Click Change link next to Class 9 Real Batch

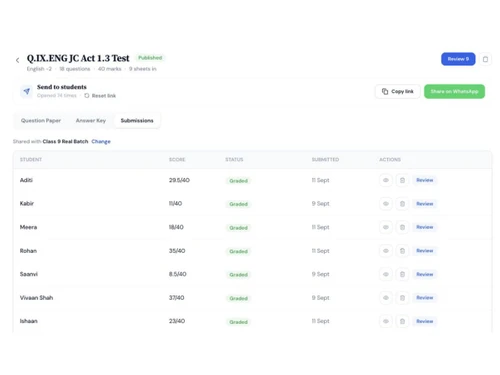101,141
